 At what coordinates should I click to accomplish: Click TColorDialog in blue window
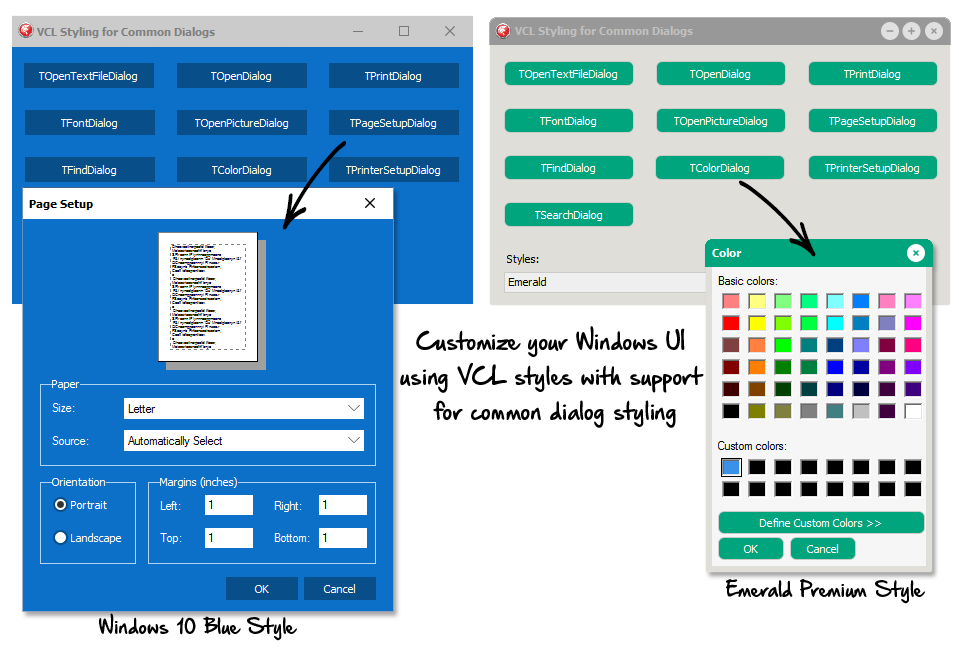(x=242, y=170)
